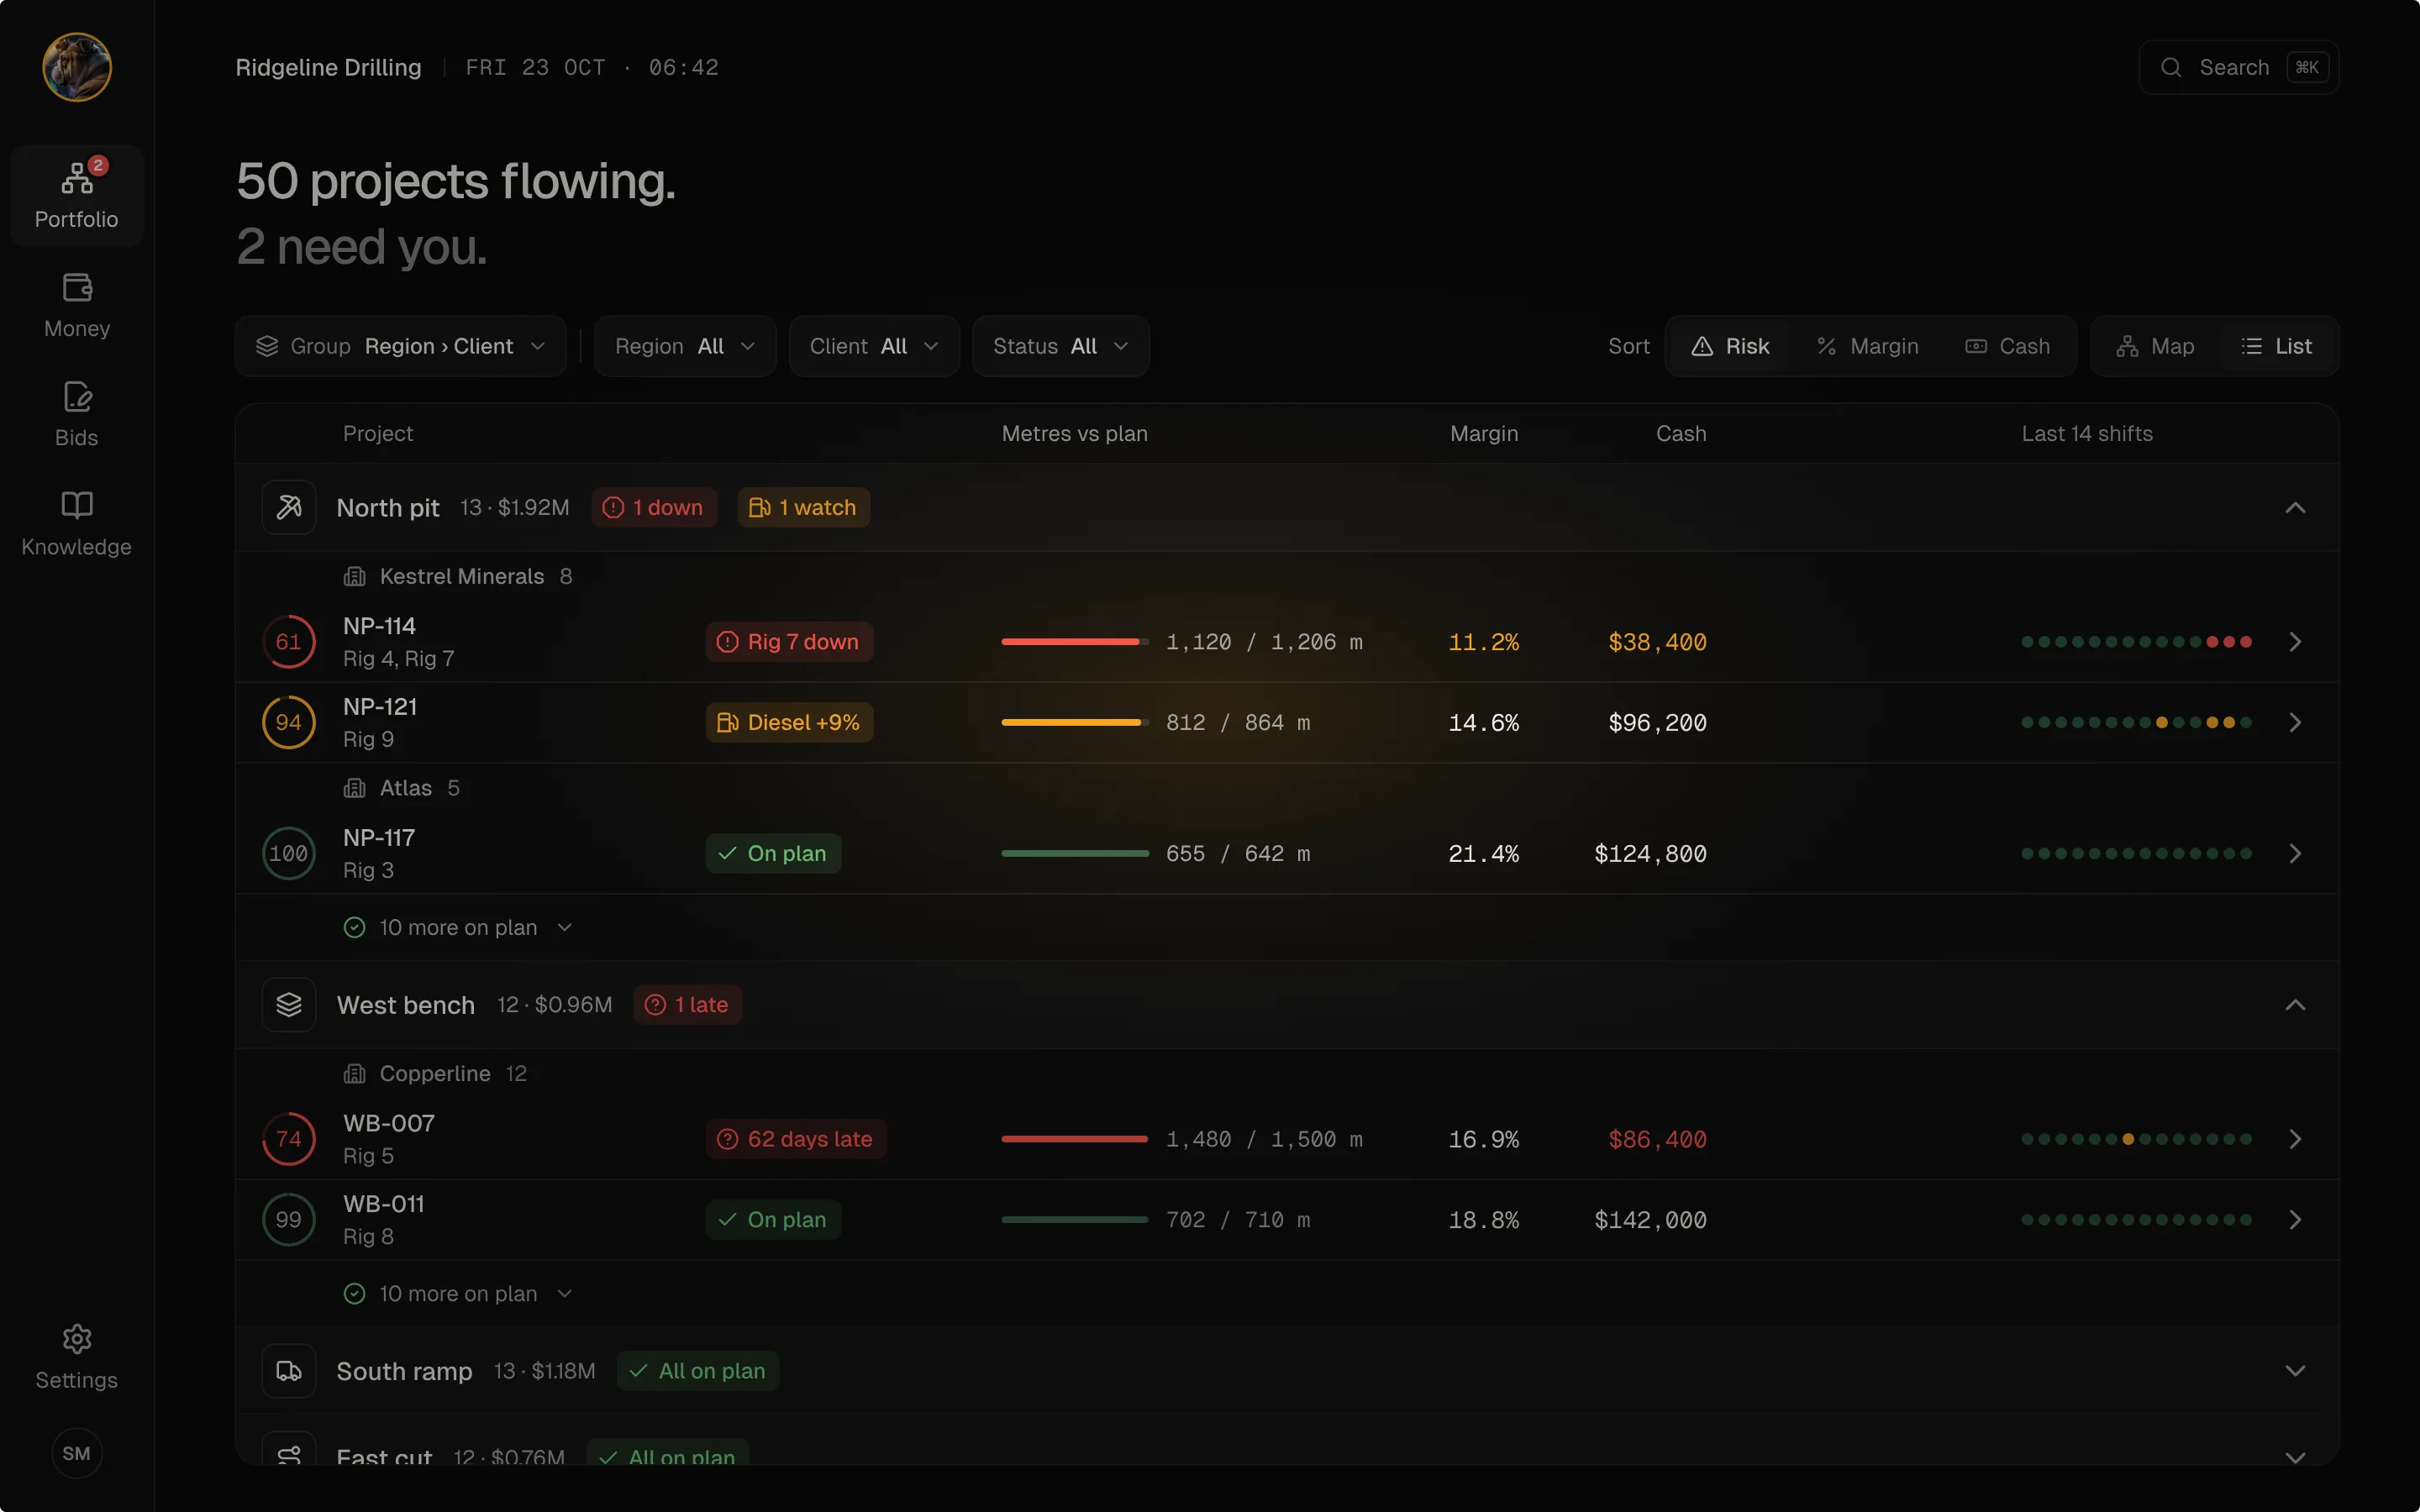This screenshot has width=2420, height=1512.
Task: Open the Region All filter dropdown
Action: pos(685,346)
